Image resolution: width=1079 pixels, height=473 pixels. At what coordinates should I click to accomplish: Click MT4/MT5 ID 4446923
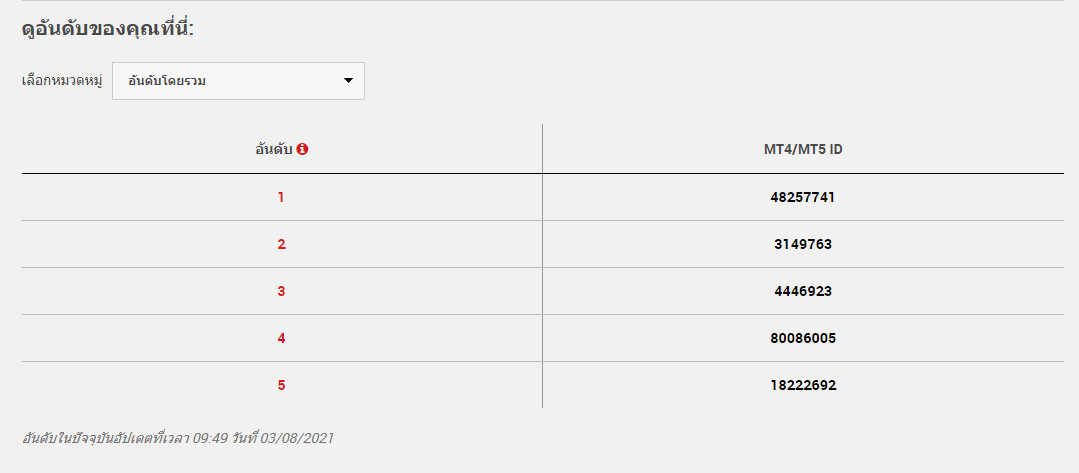click(803, 291)
